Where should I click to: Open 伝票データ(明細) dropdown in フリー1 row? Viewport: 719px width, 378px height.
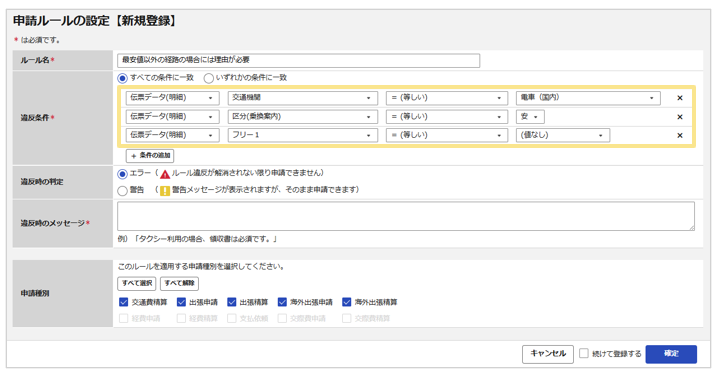pyautogui.click(x=172, y=135)
